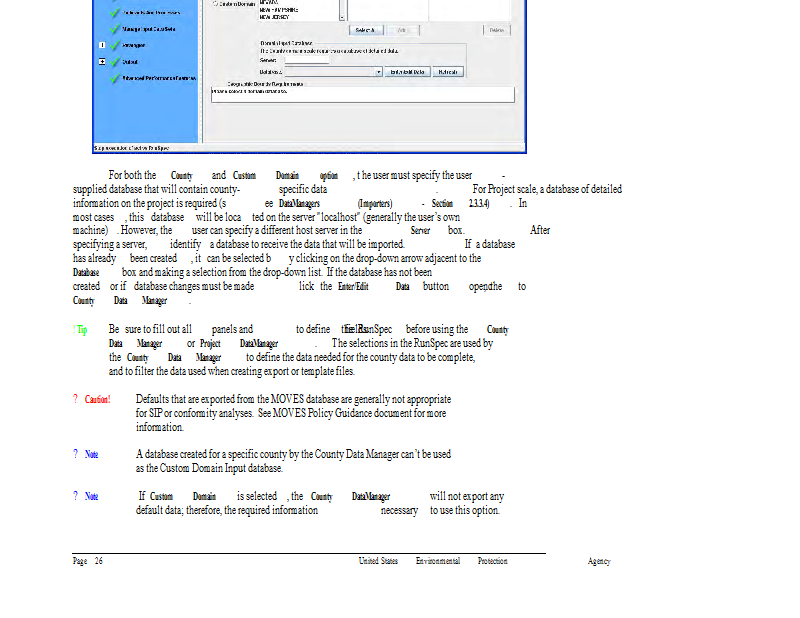Select the Custom Domain radio button
This screenshot has height=618, width=800.
click(x=214, y=4)
